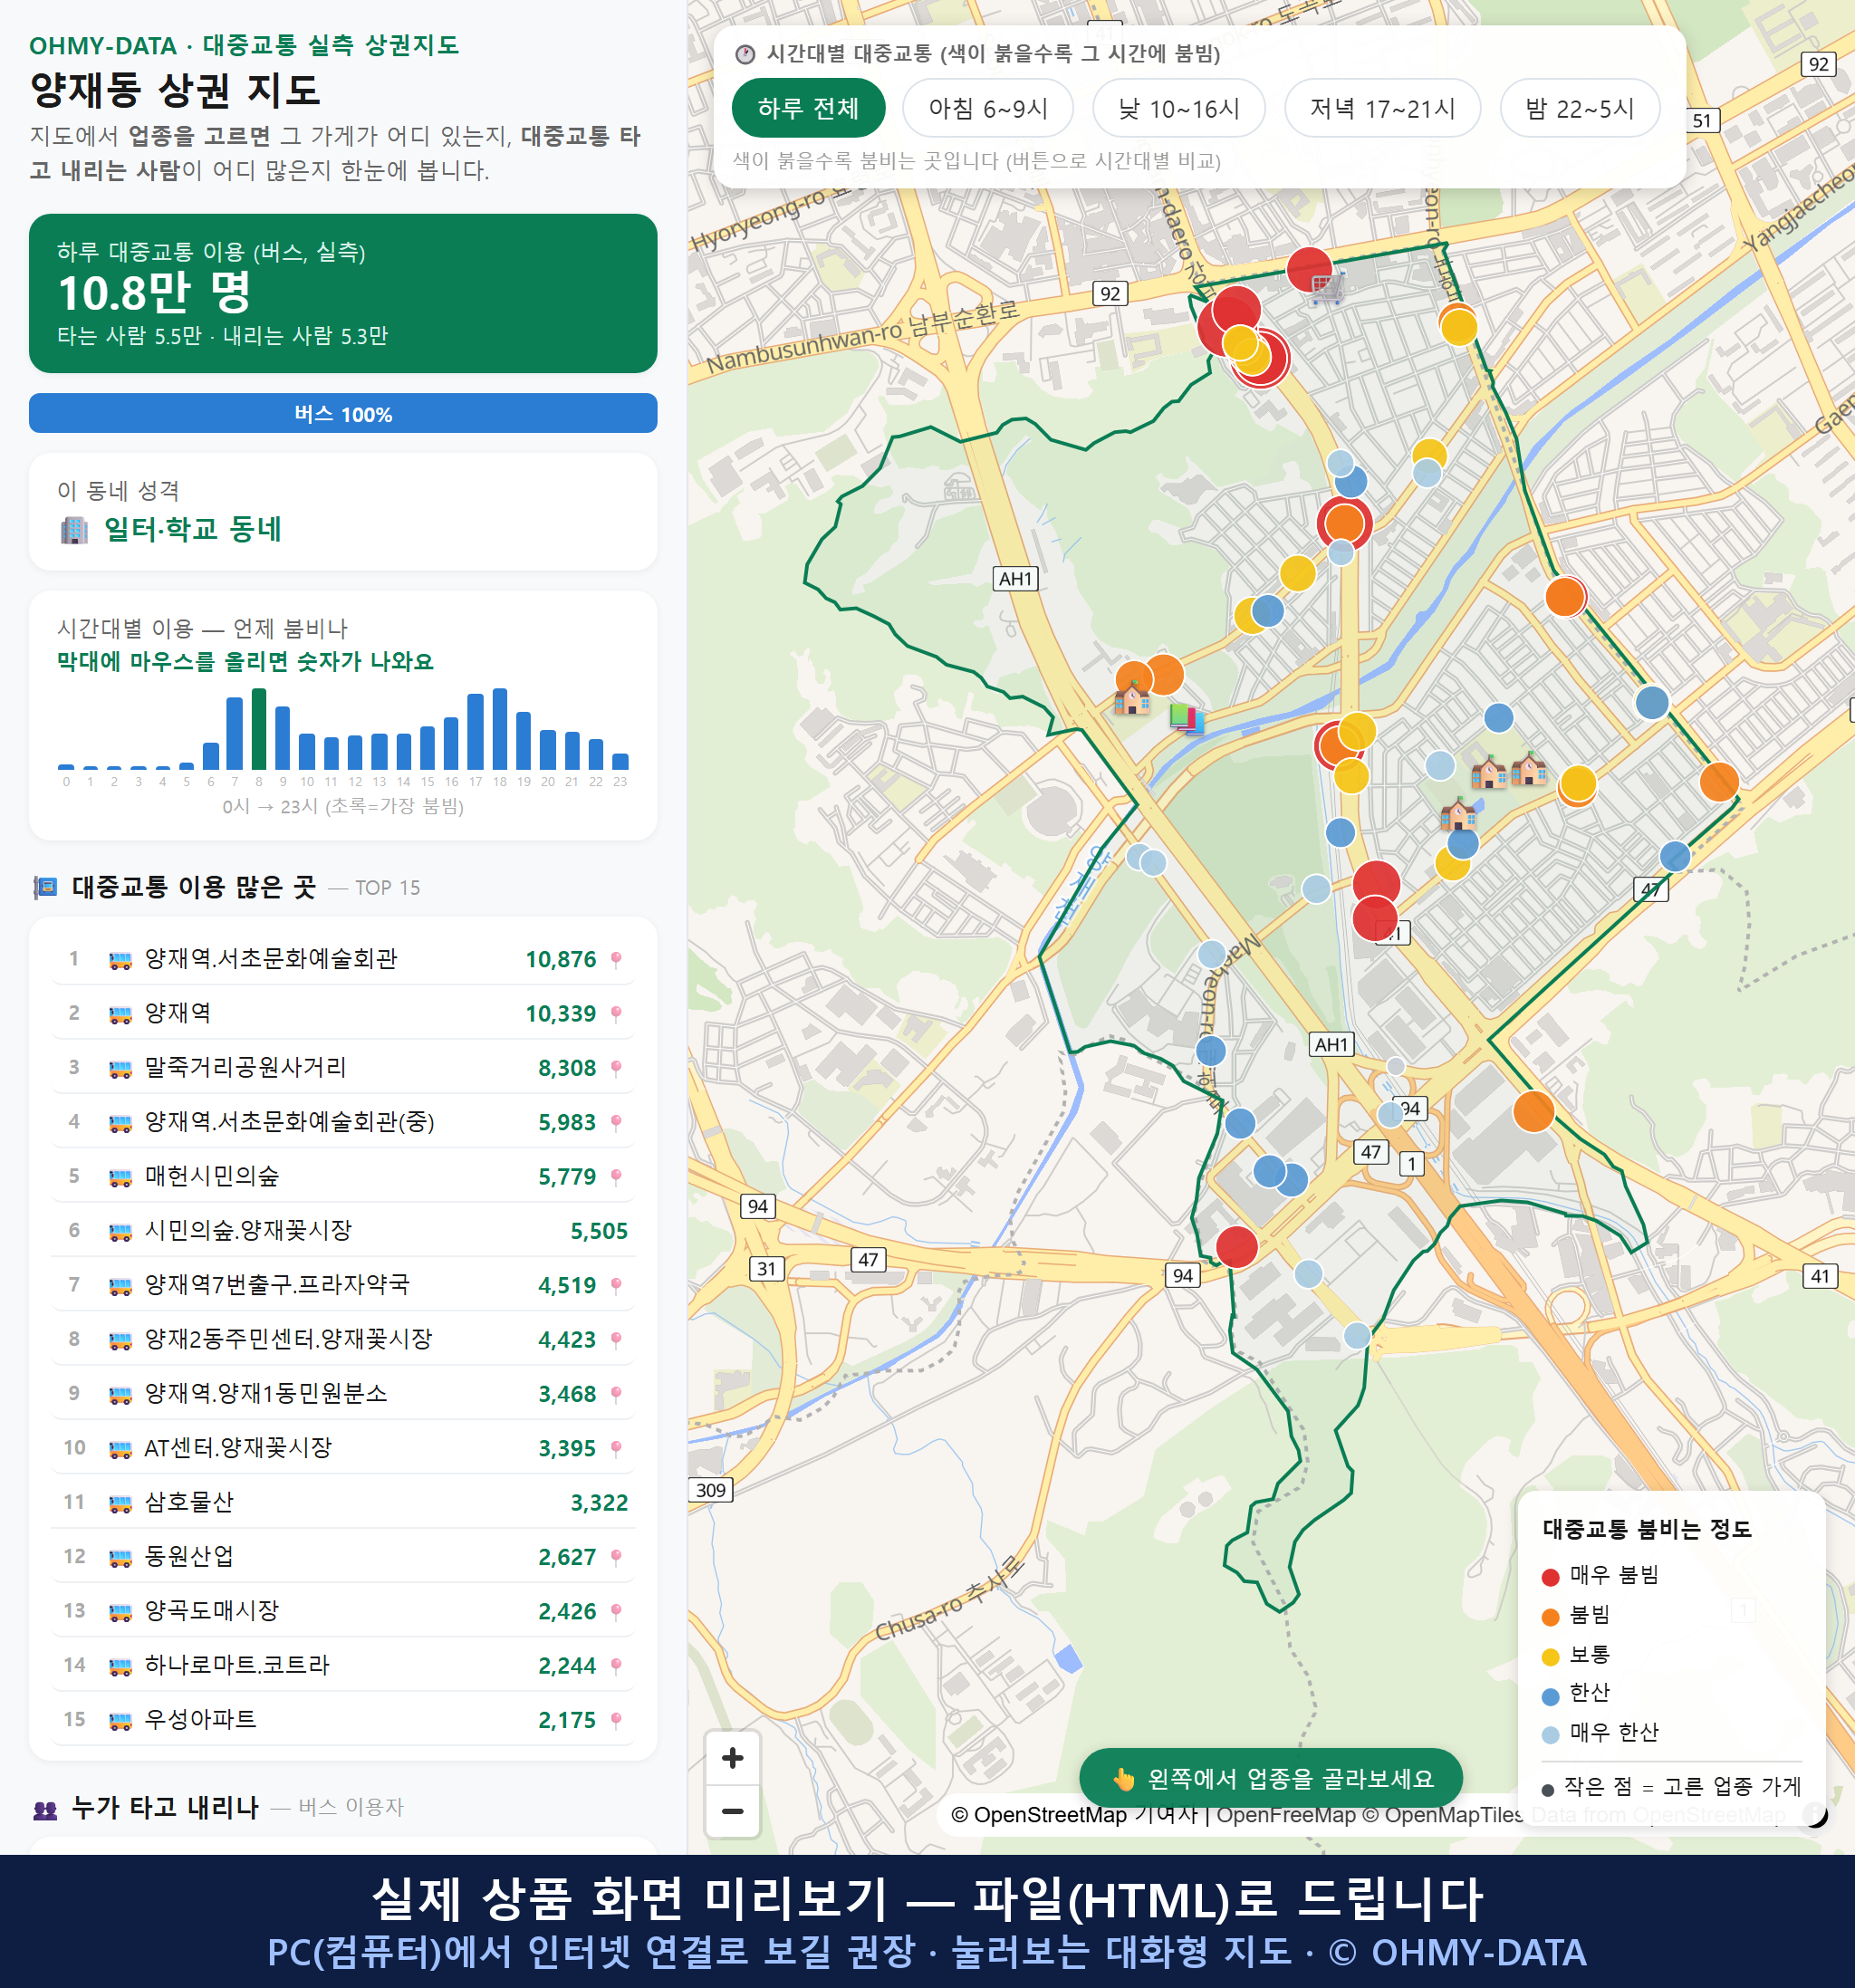The height and width of the screenshot is (1988, 1855).
Task: Click the 3,322 ridership value
Action: [599, 1503]
